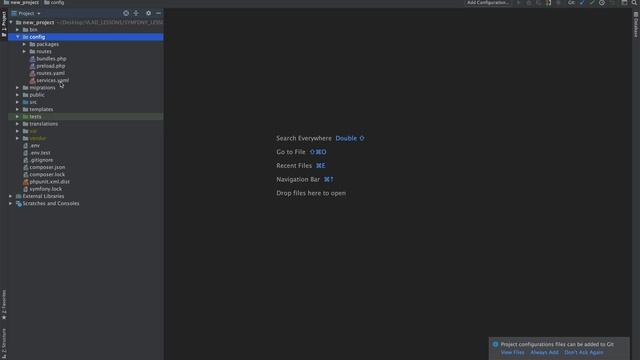Click the Scratches and Consoles icon

tap(18, 203)
